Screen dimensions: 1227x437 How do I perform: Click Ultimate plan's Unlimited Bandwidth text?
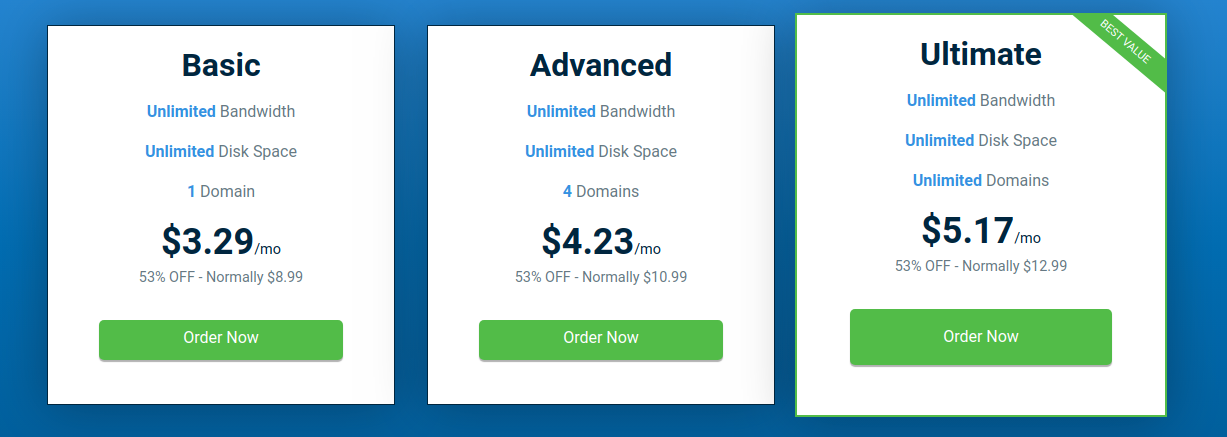click(x=981, y=100)
